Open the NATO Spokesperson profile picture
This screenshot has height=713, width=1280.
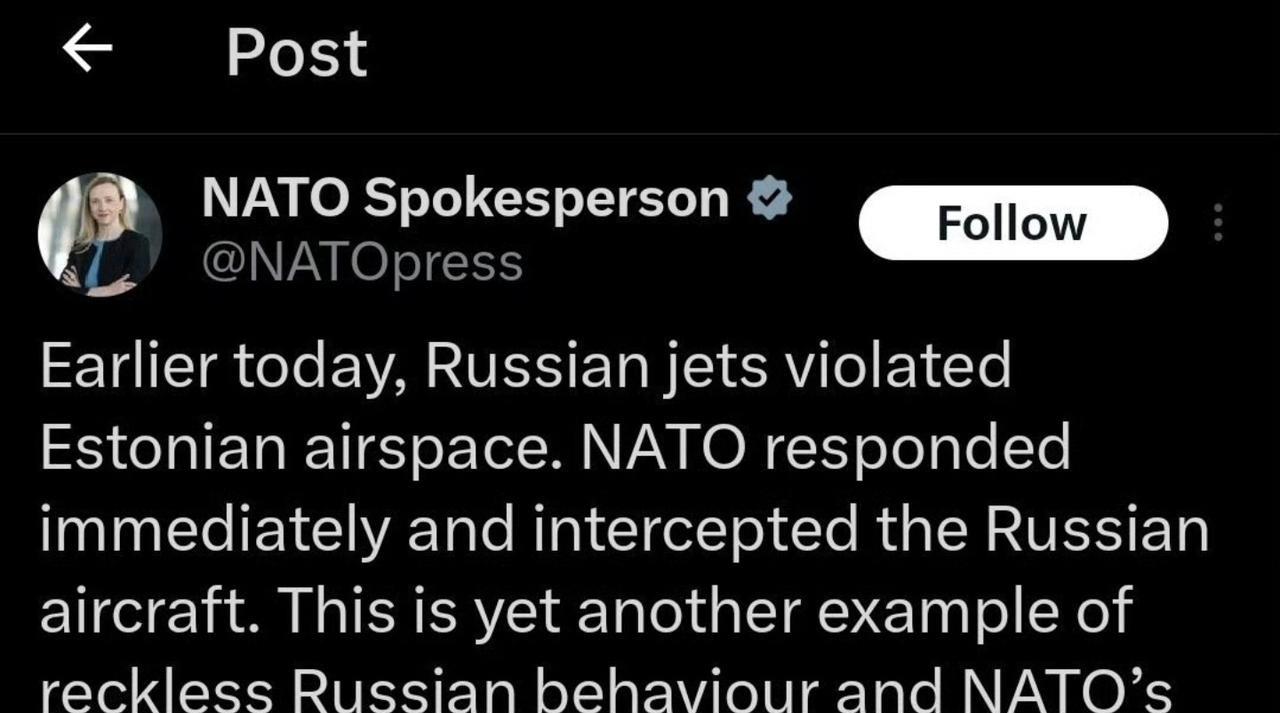click(x=100, y=235)
